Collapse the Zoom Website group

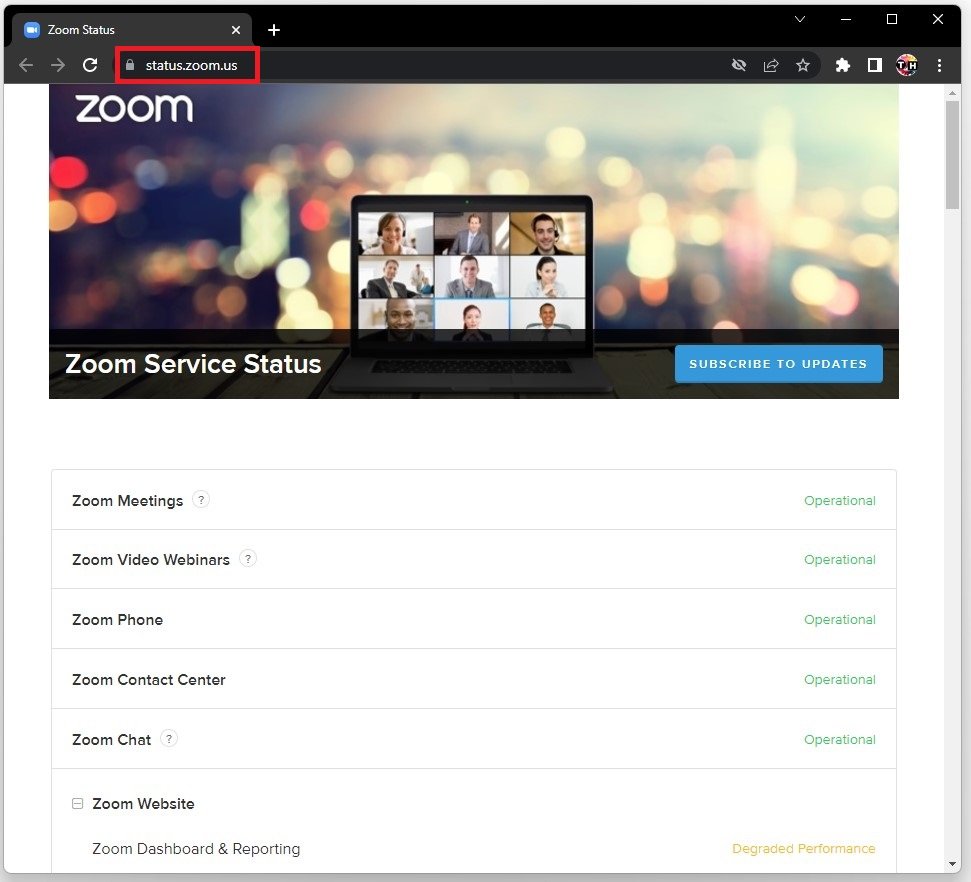coord(77,803)
